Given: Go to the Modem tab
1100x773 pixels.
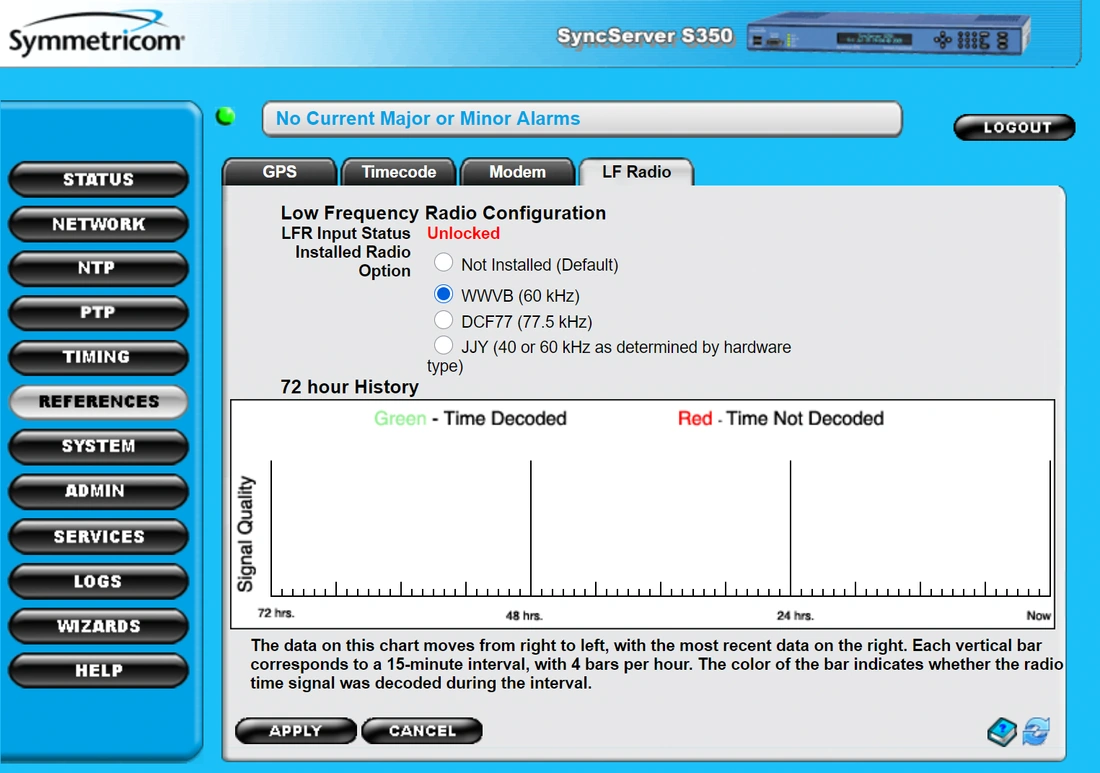Looking at the screenshot, I should [x=517, y=172].
